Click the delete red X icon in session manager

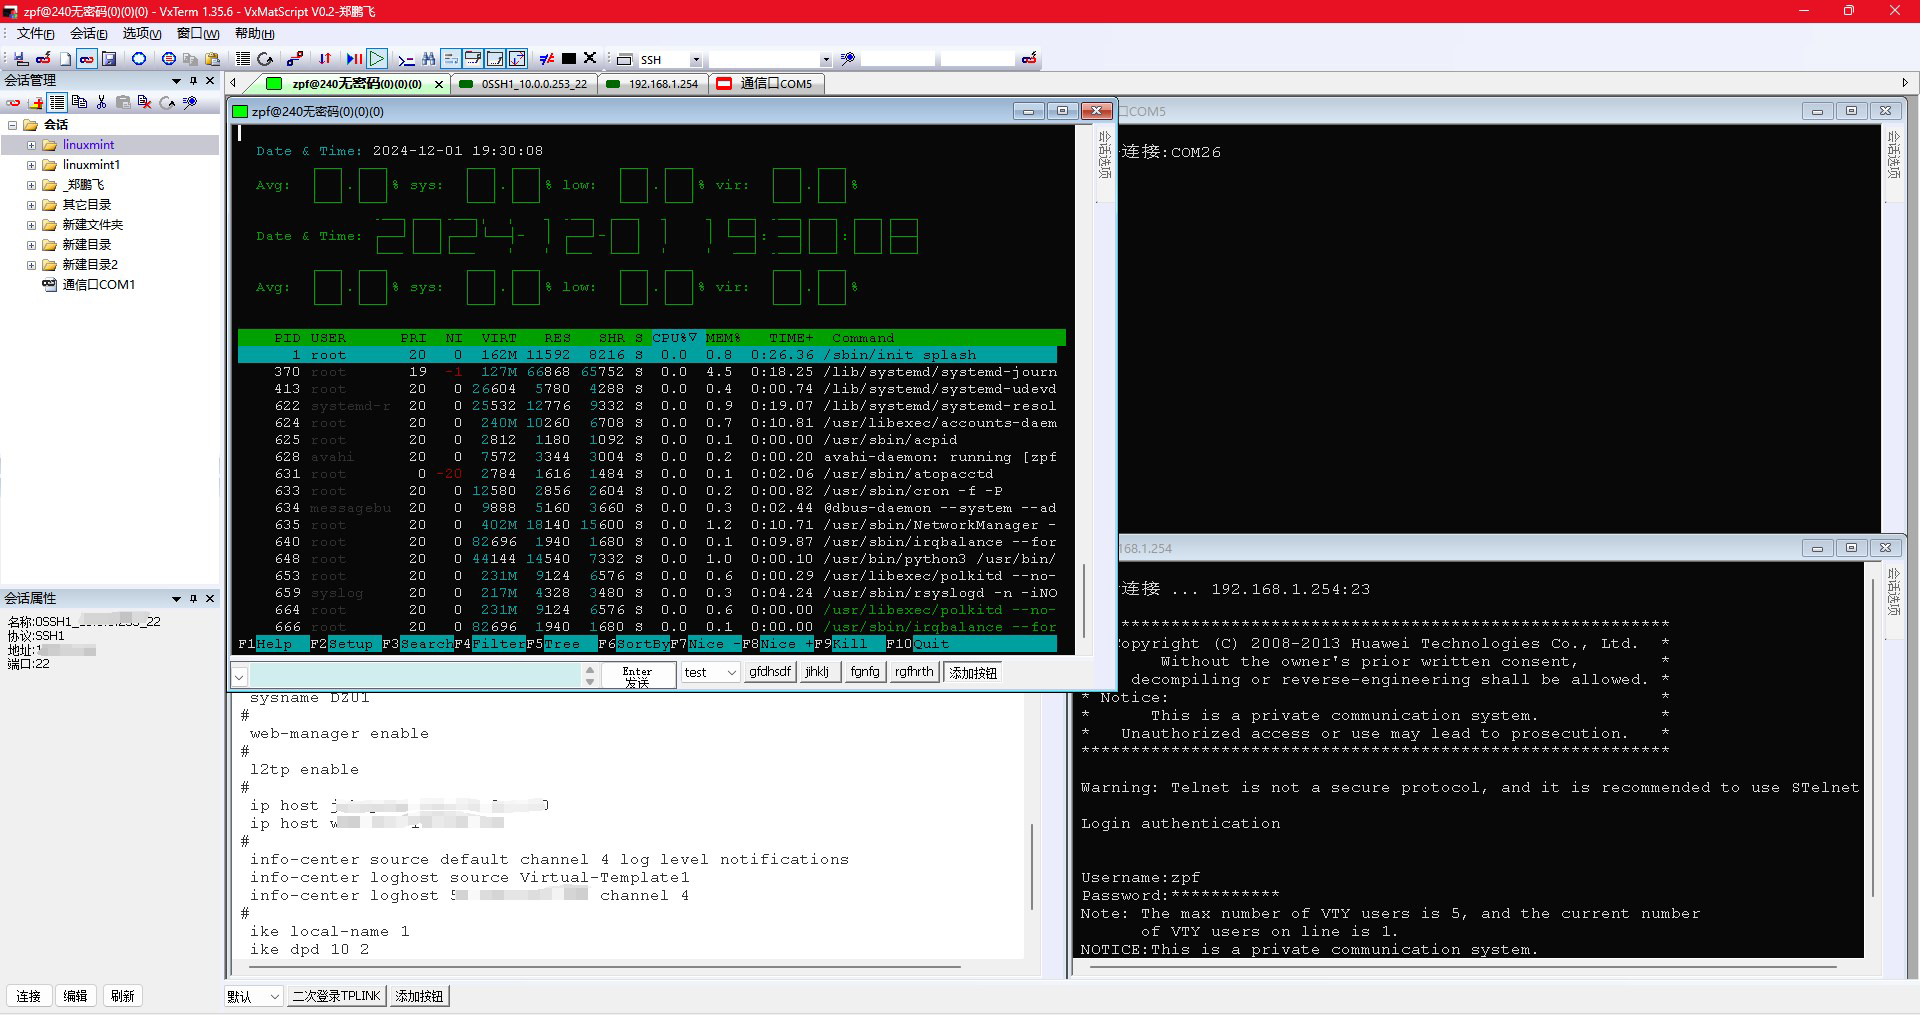tap(145, 102)
